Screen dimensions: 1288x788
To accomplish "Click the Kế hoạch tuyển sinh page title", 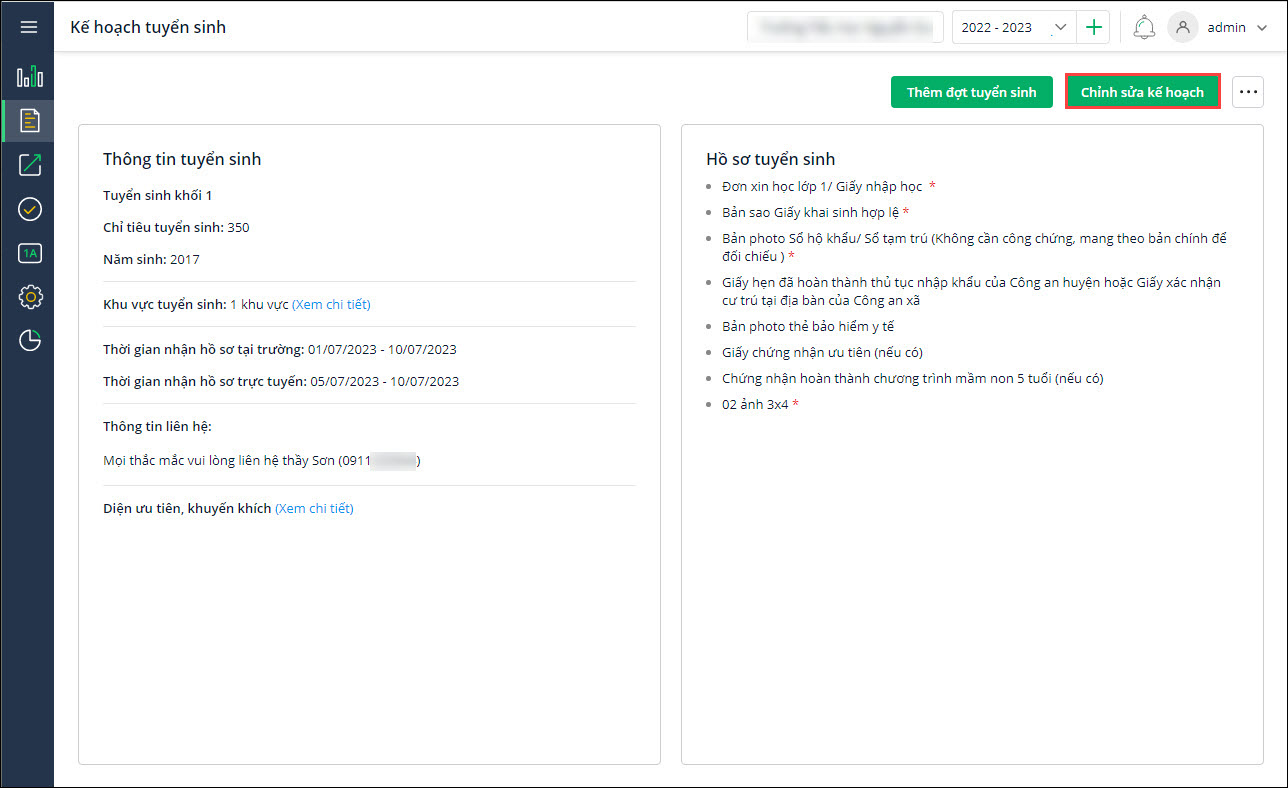I will point(148,27).
